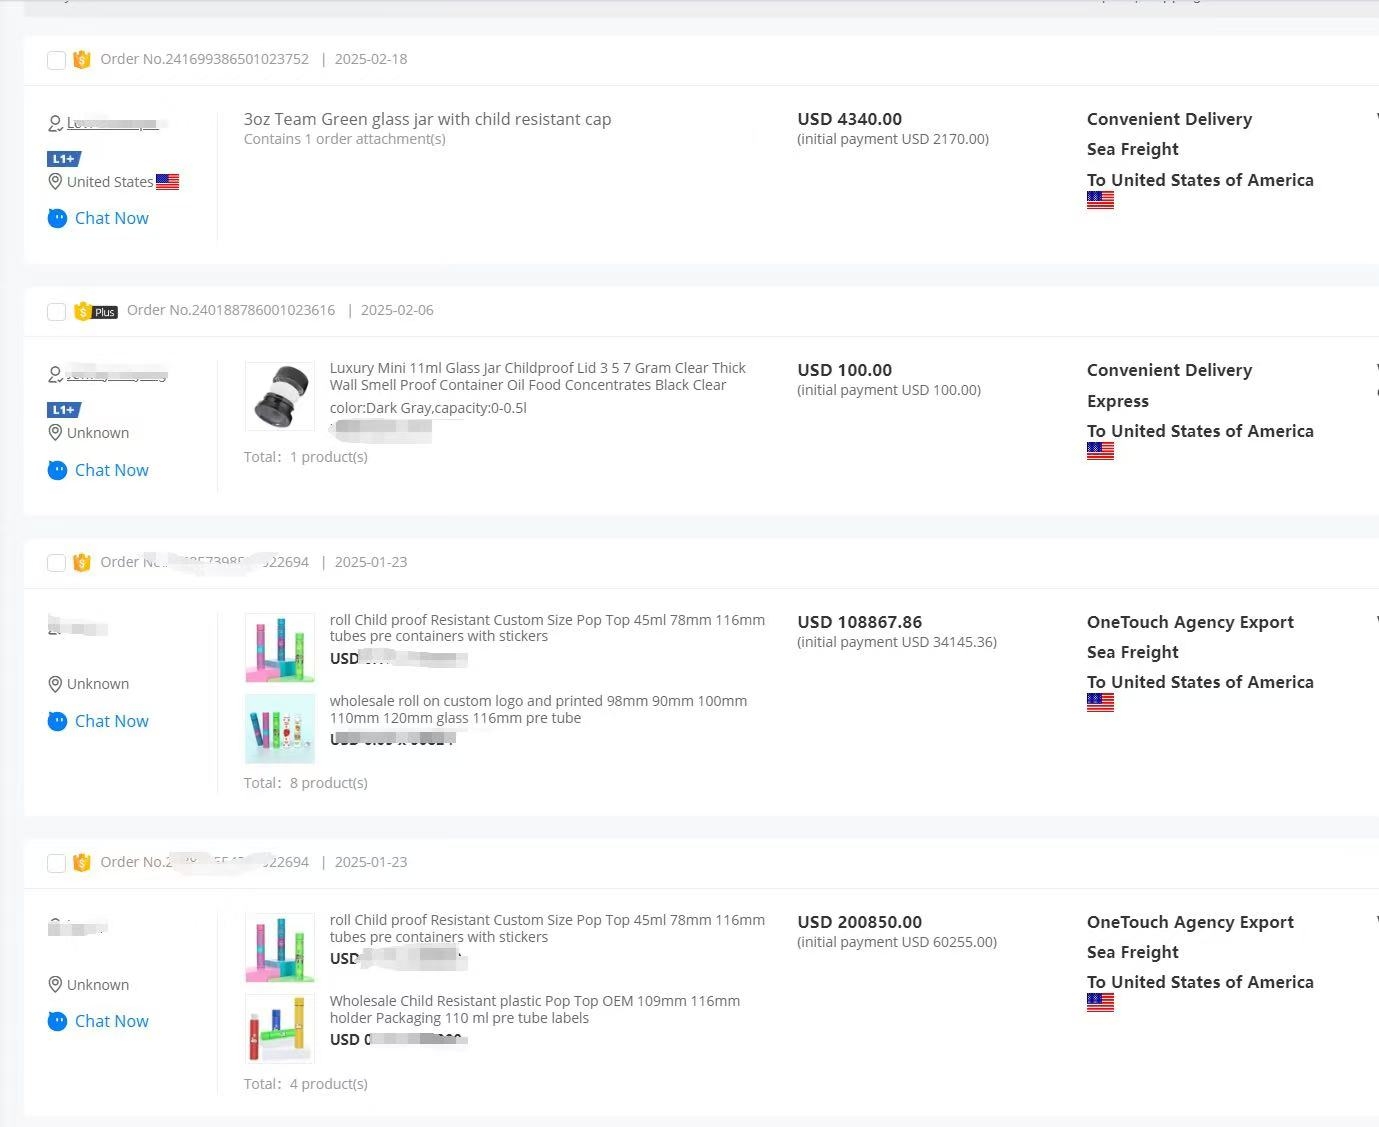Click the US flag under the USD 200850.00 order destination
Image resolution: width=1379 pixels, height=1127 pixels.
coord(1100,1003)
